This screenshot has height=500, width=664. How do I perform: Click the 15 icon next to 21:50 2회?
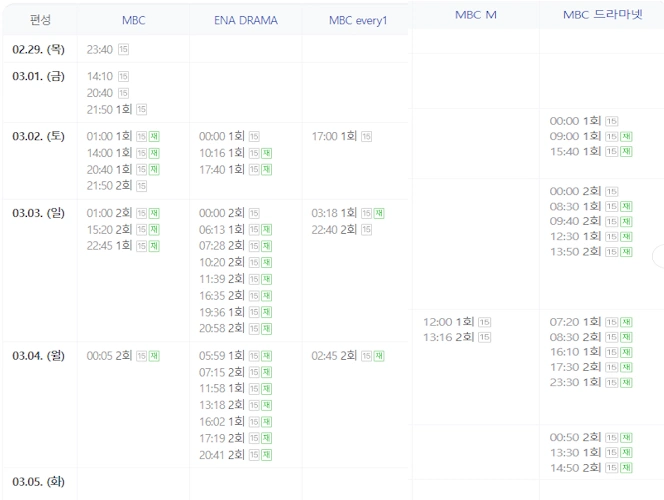141,186
